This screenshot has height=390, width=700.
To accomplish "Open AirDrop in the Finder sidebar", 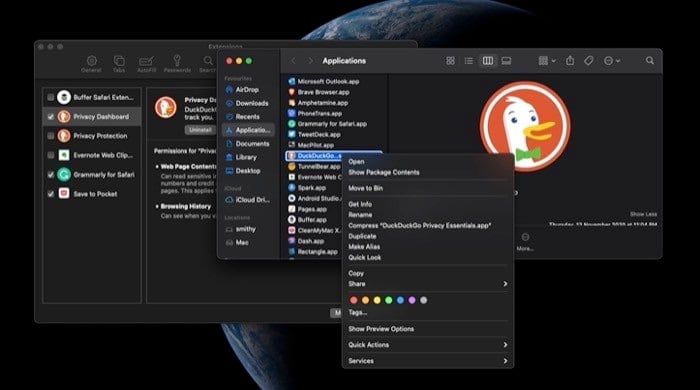I will pos(247,90).
